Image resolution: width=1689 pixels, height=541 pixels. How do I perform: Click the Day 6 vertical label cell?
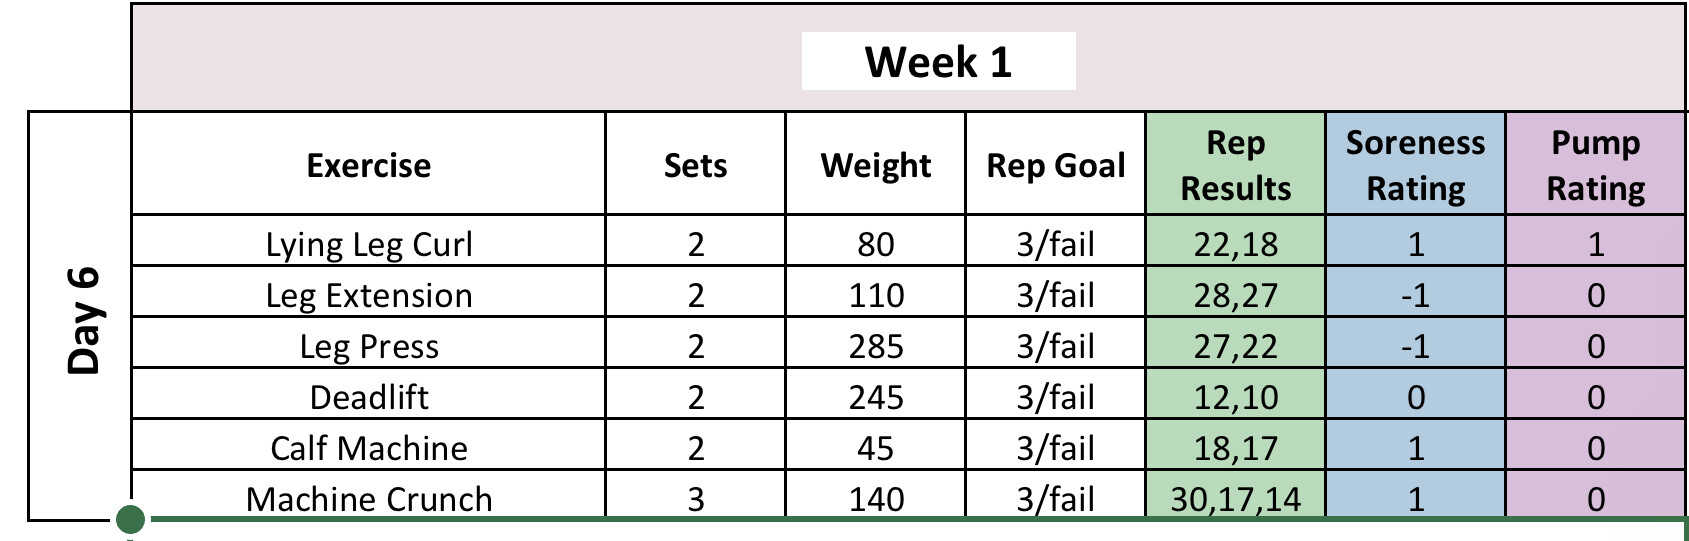coord(81,319)
